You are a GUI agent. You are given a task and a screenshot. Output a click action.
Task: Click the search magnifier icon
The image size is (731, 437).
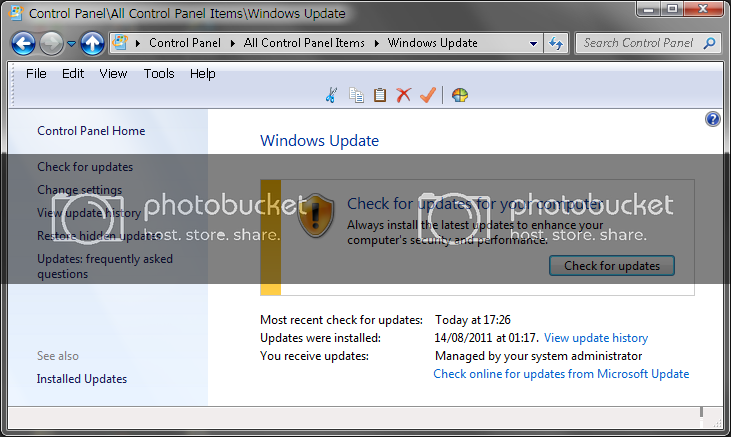pyautogui.click(x=710, y=43)
